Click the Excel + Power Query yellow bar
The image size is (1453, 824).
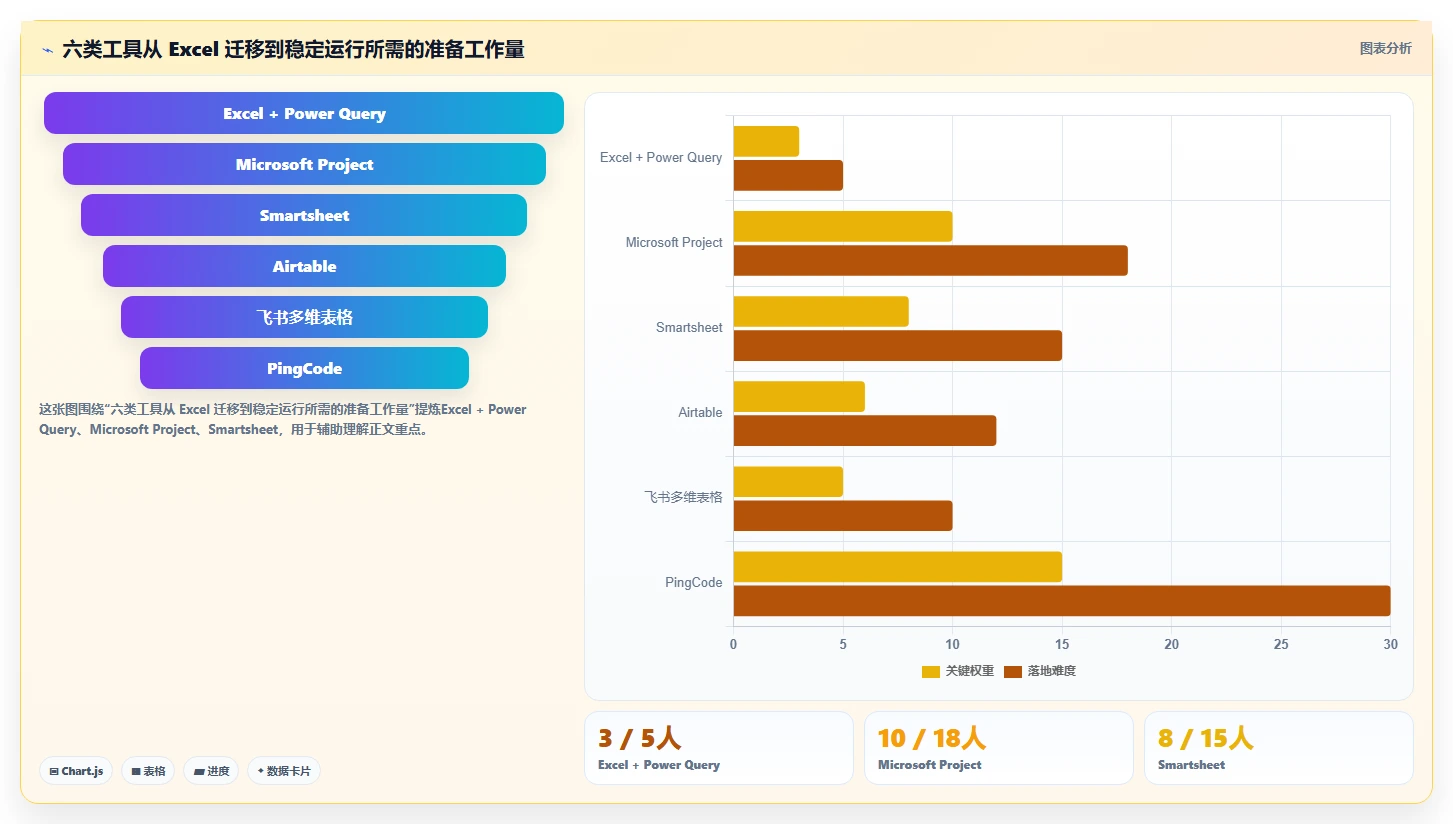766,141
